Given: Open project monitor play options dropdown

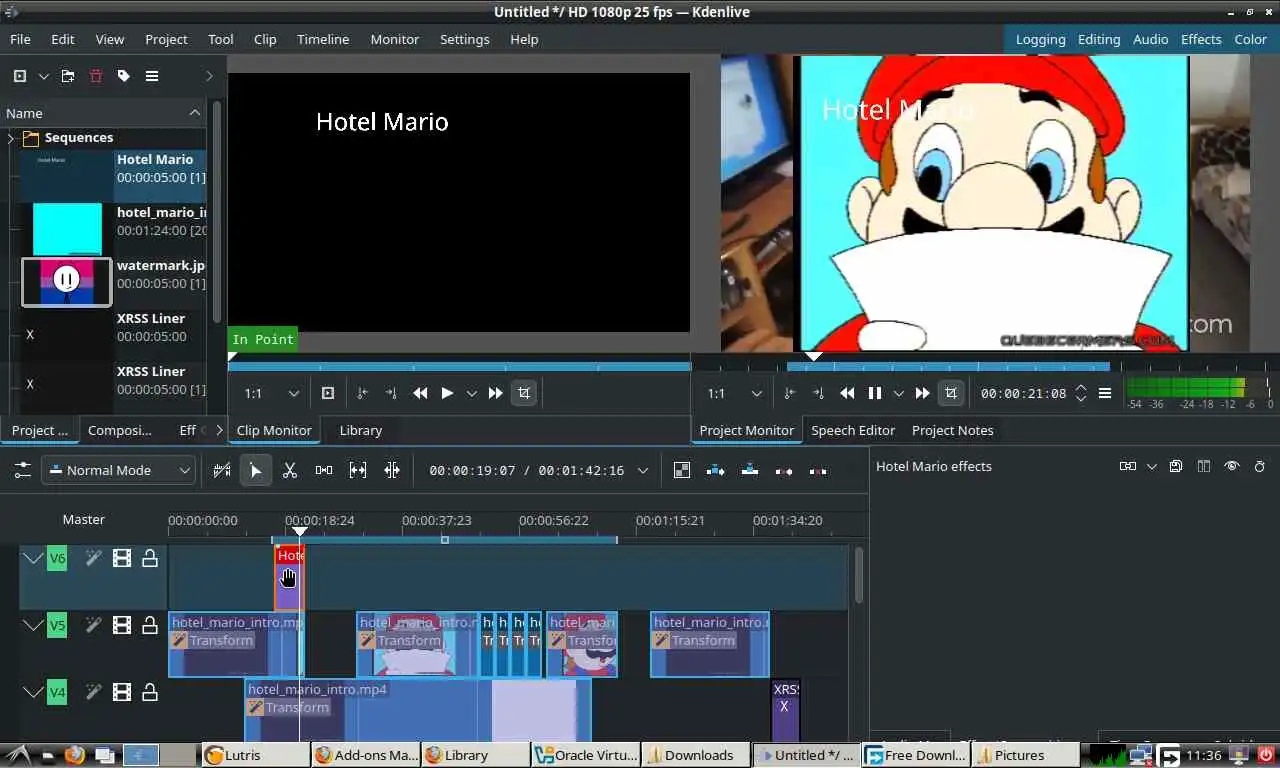Looking at the screenshot, I should tap(898, 393).
